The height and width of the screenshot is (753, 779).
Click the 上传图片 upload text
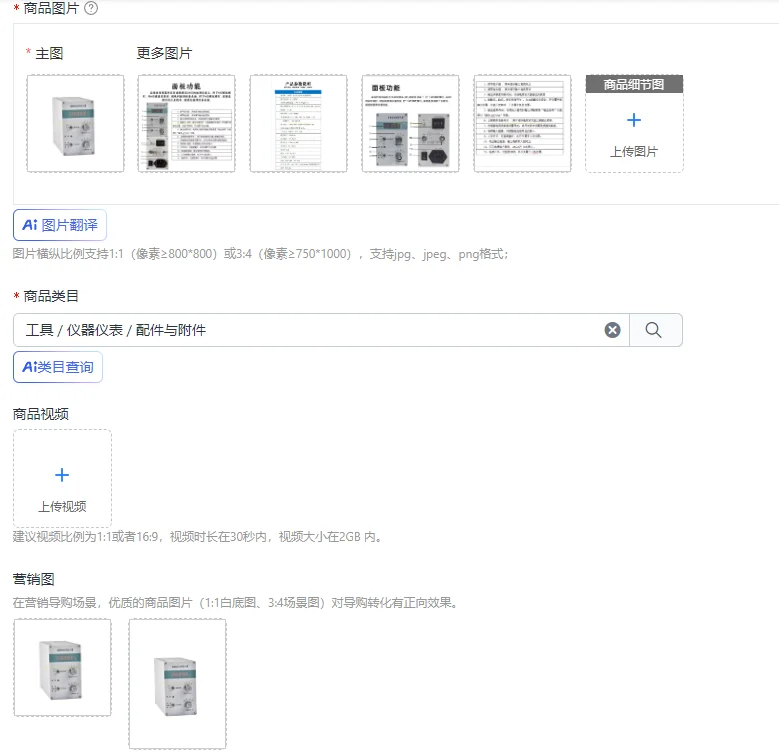click(634, 151)
